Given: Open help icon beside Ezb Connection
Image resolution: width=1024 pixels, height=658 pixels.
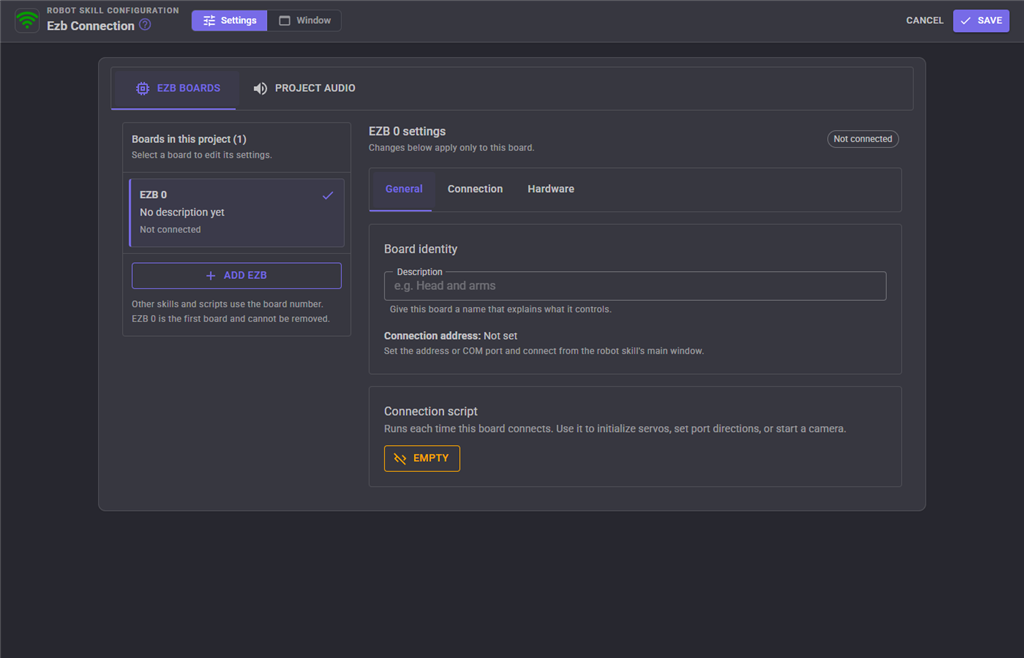Looking at the screenshot, I should tap(145, 25).
